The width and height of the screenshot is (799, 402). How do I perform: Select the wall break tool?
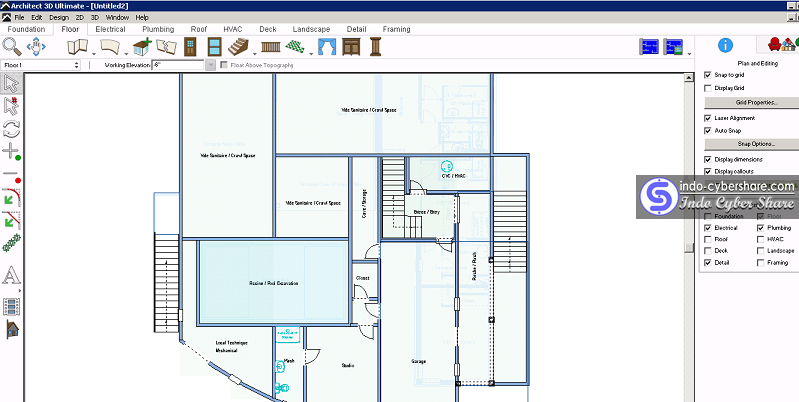click(166, 47)
